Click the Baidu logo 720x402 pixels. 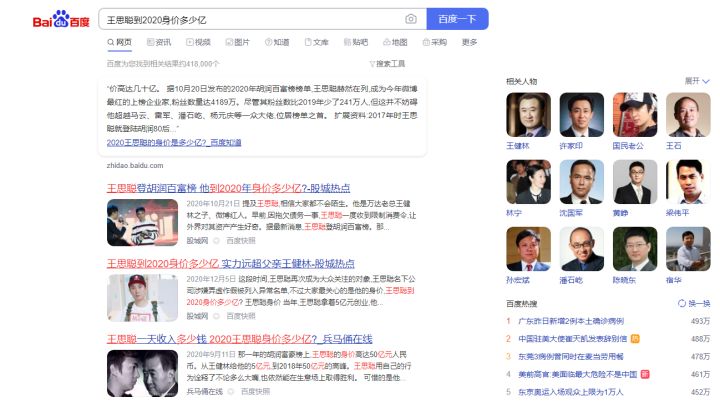[x=61, y=19]
